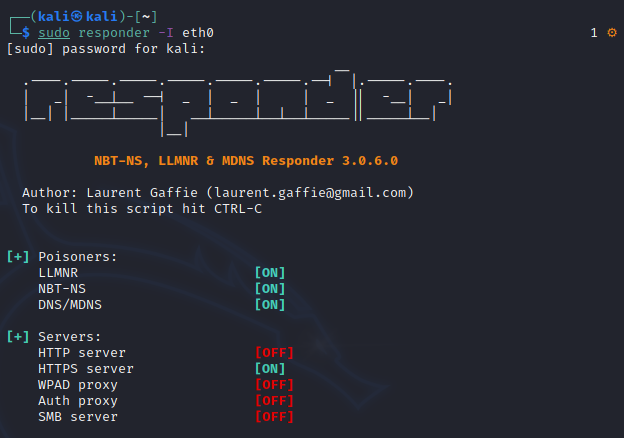Click the HTTPS server [ON] status indicator
Image resolution: width=624 pixels, height=438 pixels.
point(270,369)
